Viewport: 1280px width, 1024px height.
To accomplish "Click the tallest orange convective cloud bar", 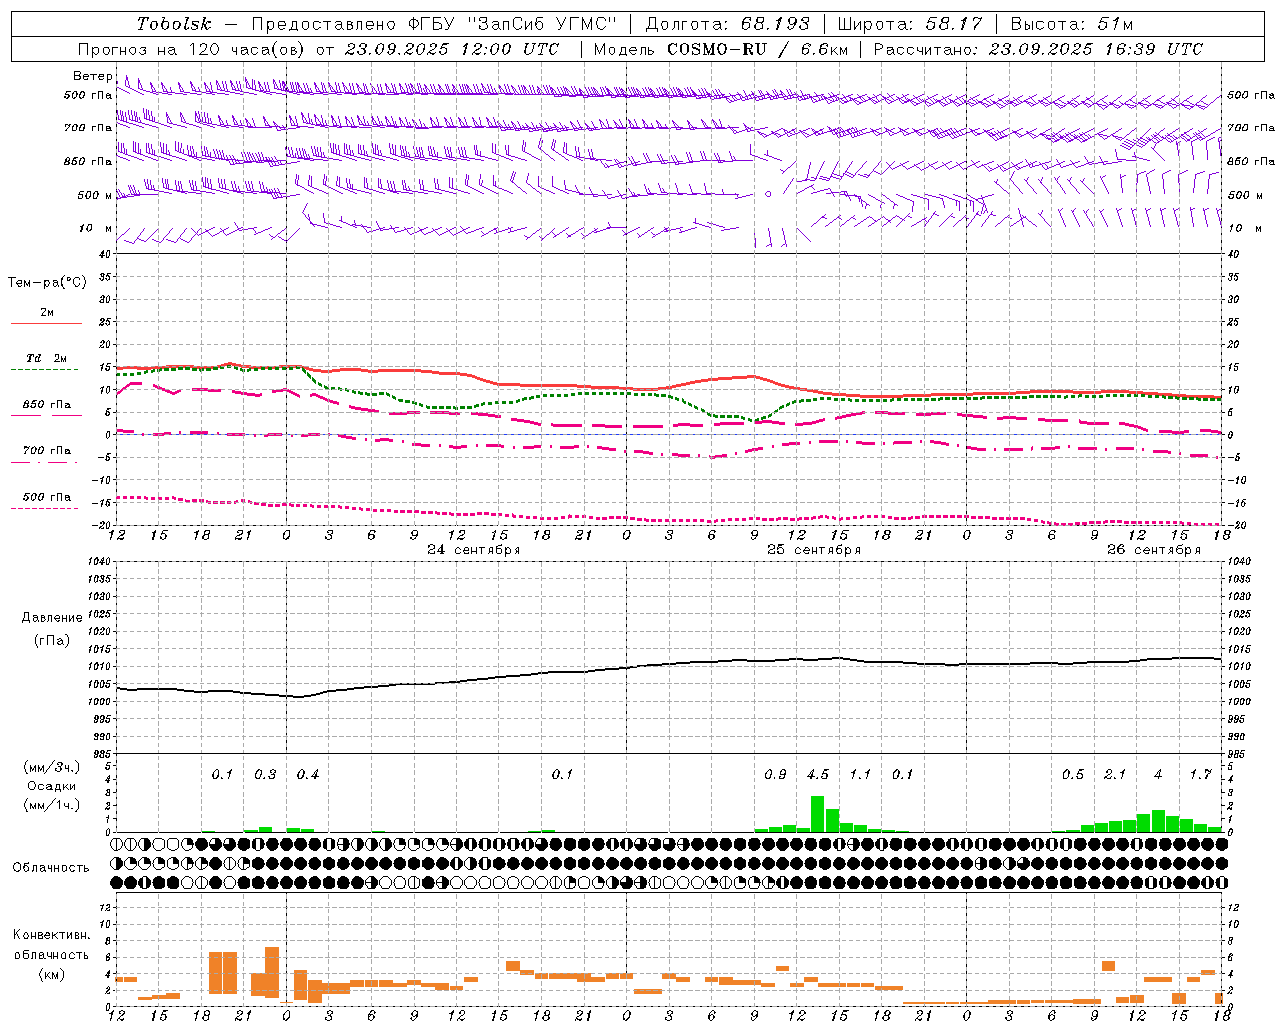I will [x=272, y=972].
